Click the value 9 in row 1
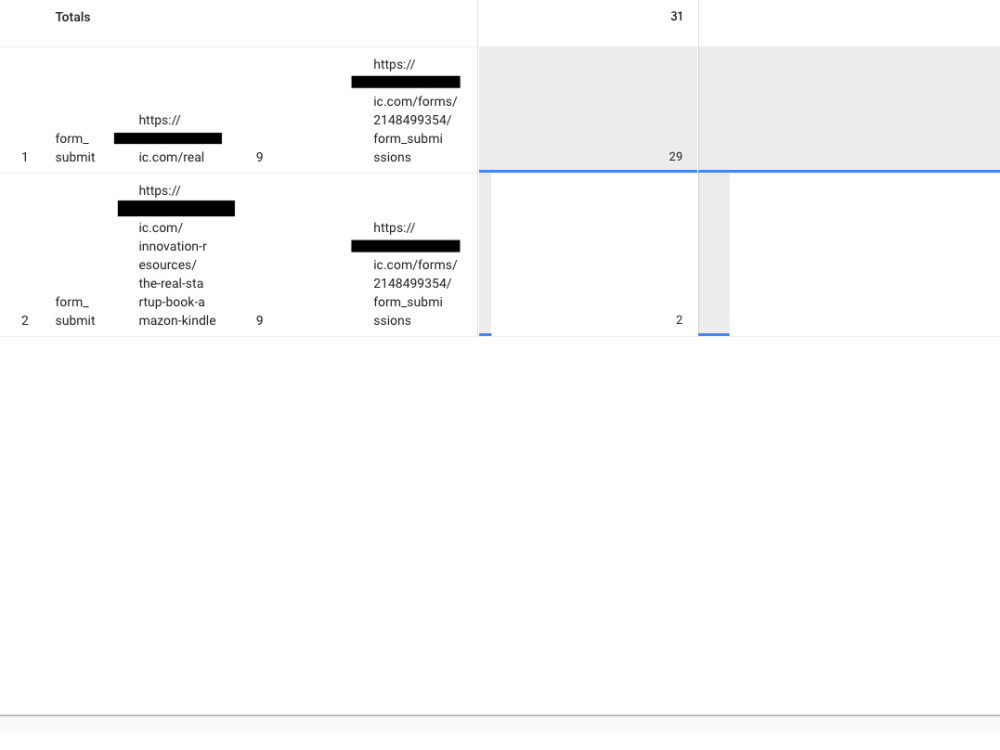The width and height of the screenshot is (1000, 750). click(260, 157)
